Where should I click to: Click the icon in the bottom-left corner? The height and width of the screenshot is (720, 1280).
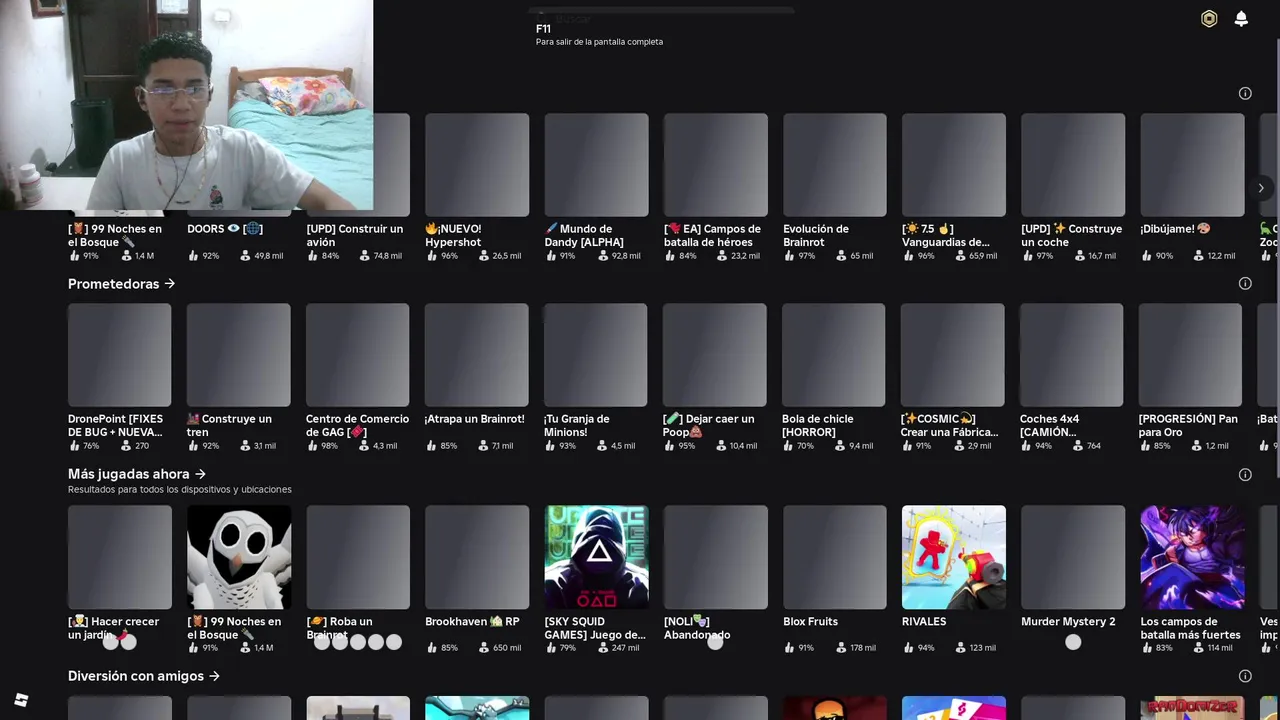pos(21,700)
